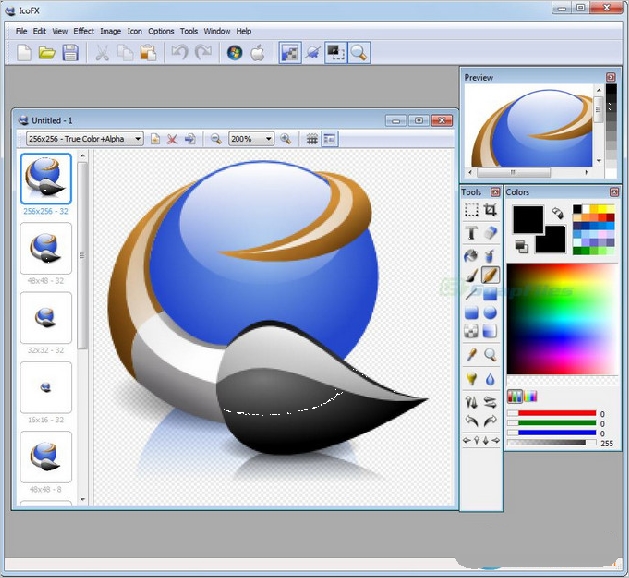Rotate the image right
This screenshot has width=629, height=578.
coord(490,421)
